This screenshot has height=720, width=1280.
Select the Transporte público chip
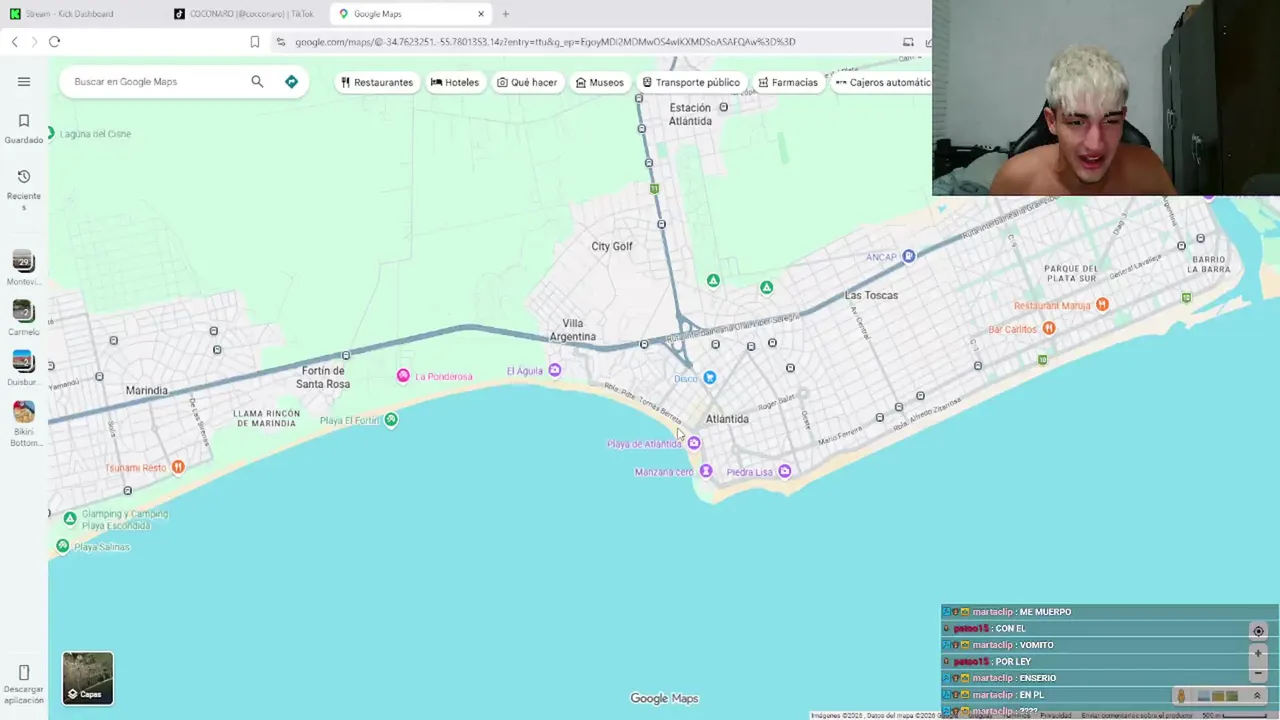691,82
